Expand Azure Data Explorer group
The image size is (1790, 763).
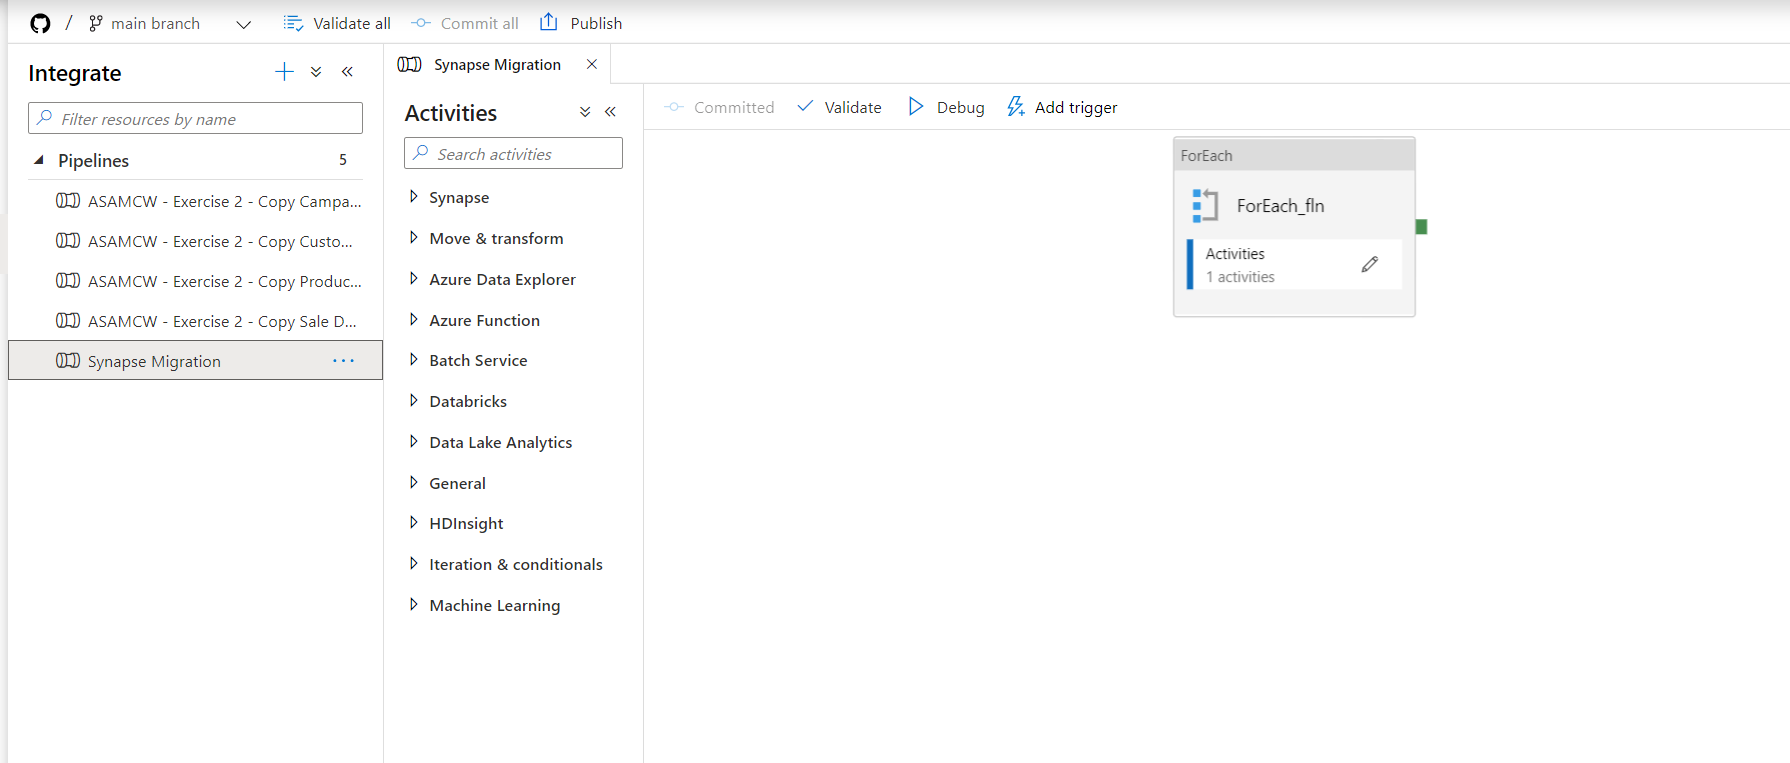414,279
